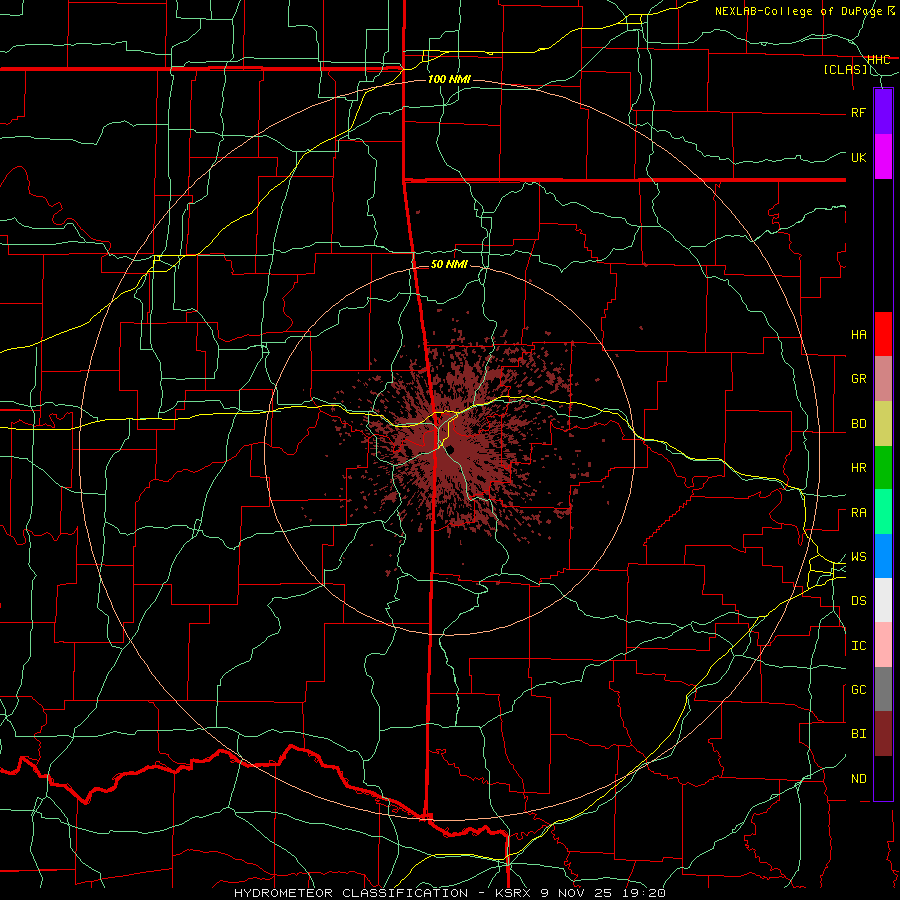Image resolution: width=900 pixels, height=900 pixels.
Task: Click the GR pink-brown legend swatch
Action: 883,379
